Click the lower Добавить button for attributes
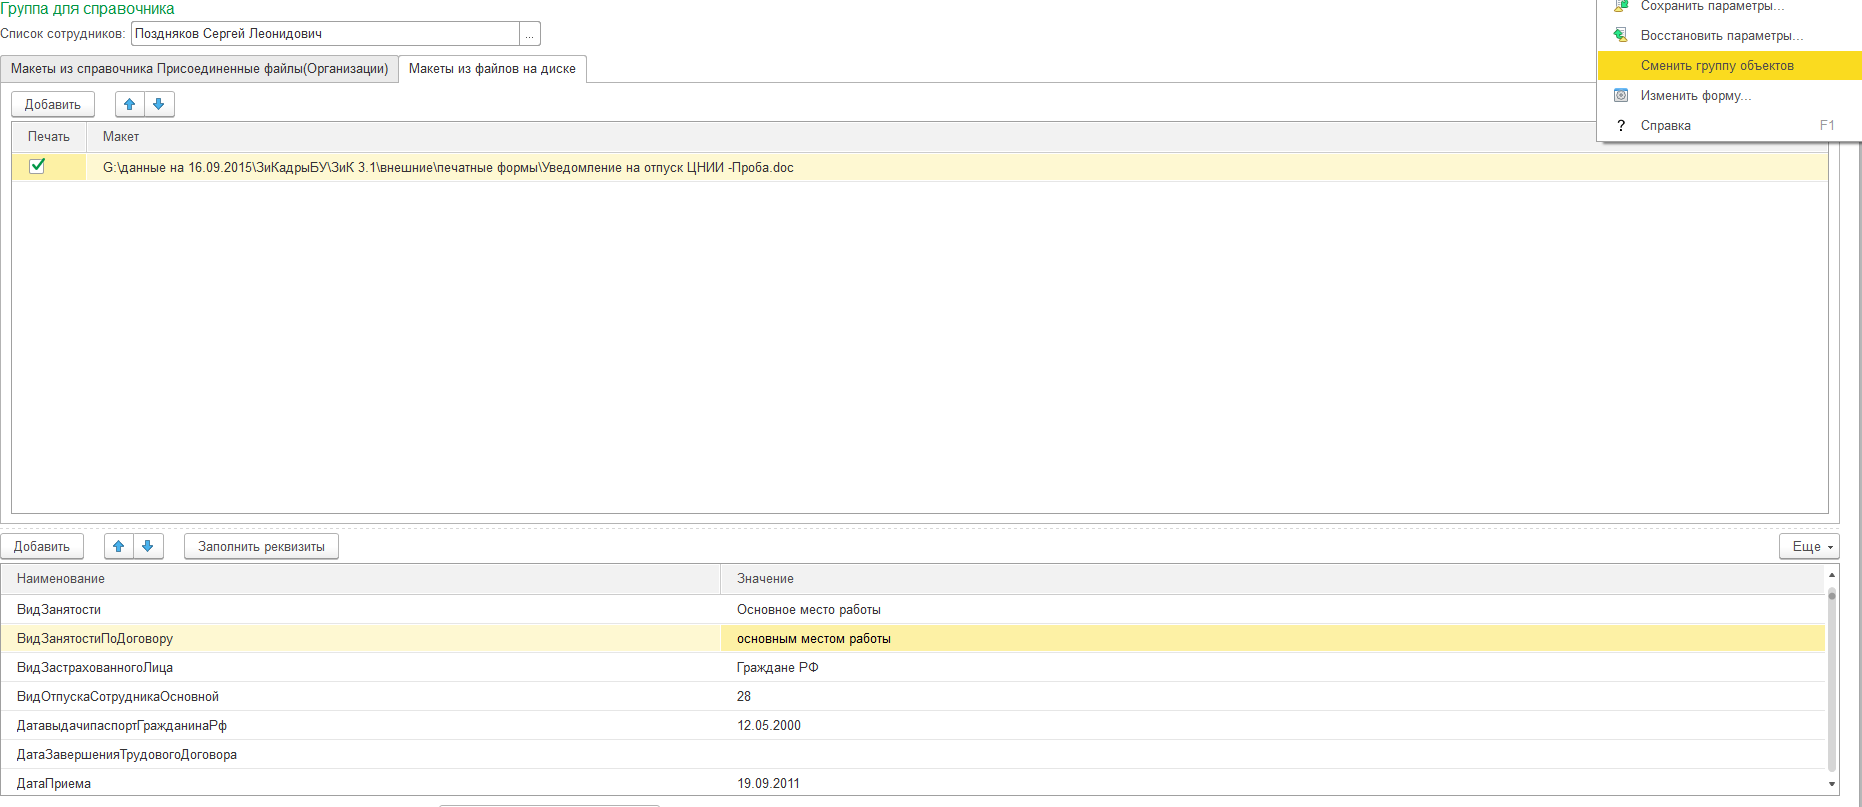Screen dimensions: 1862x807 [42, 546]
